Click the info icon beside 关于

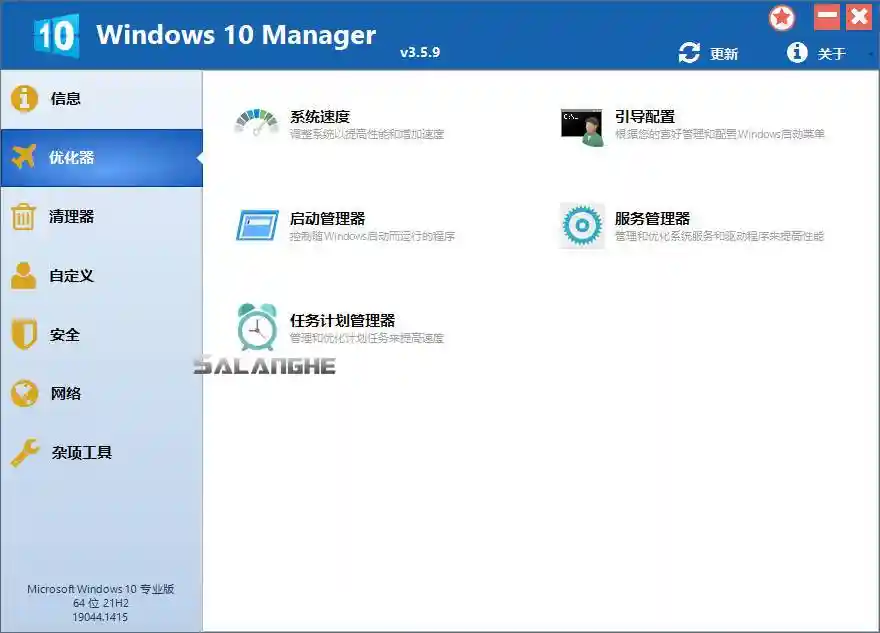click(796, 55)
